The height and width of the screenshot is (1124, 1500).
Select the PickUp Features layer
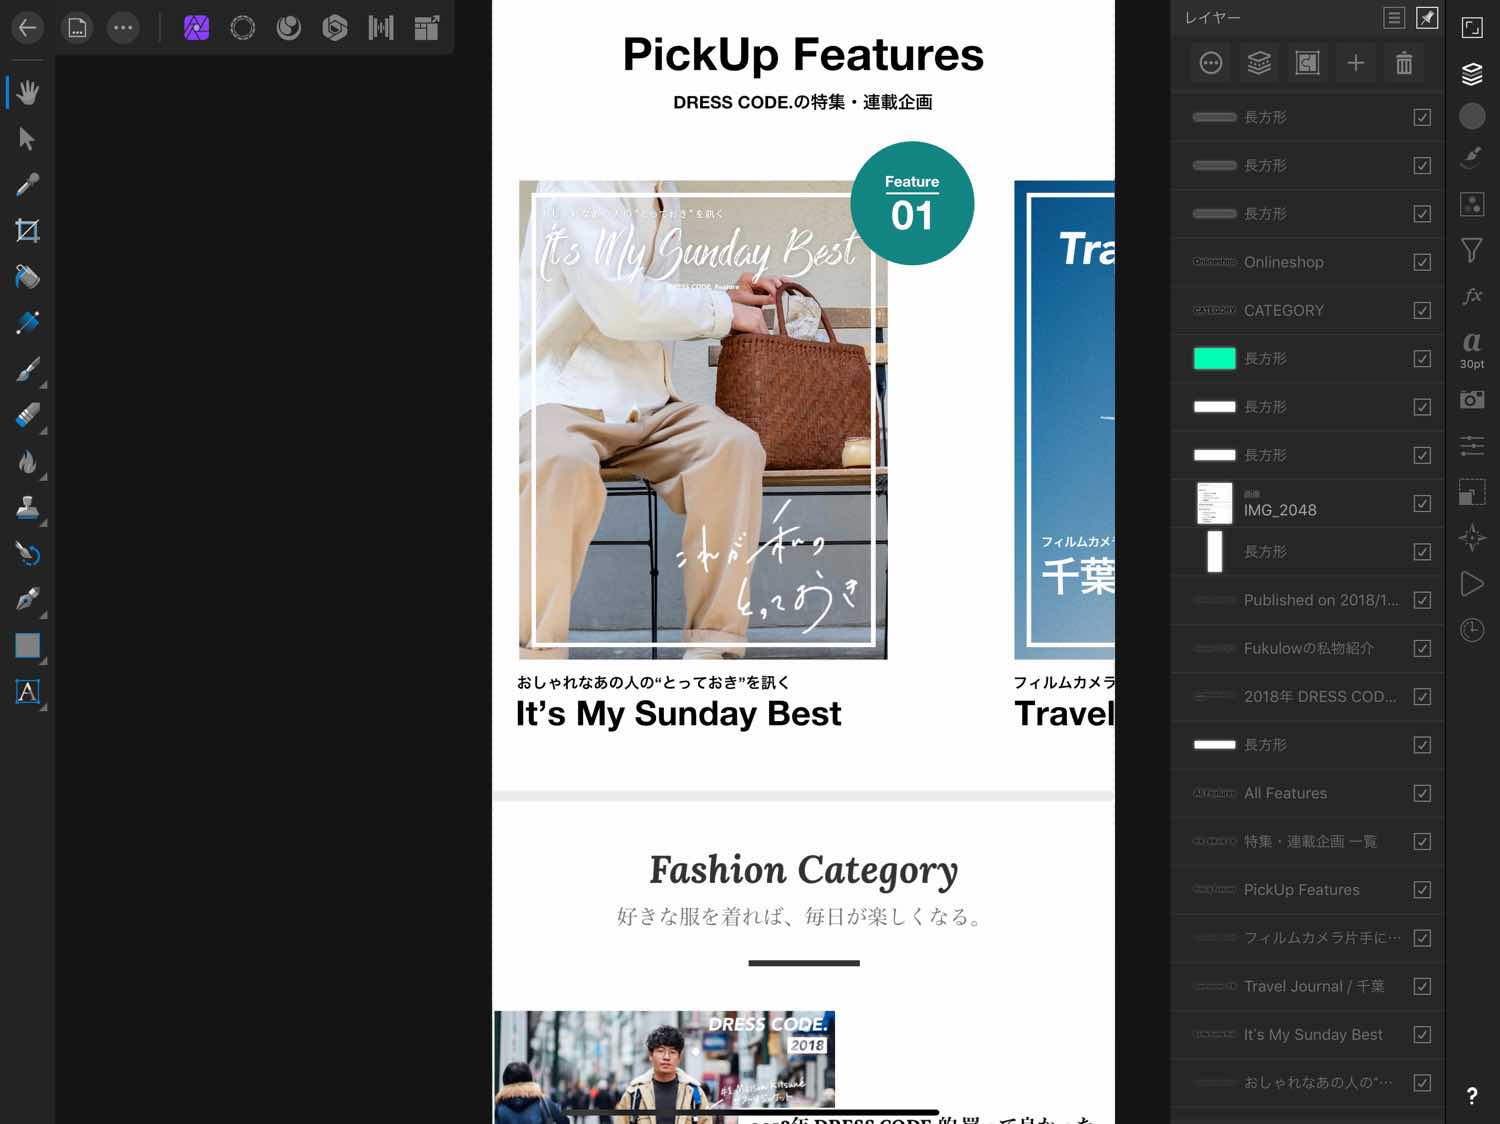(1301, 890)
